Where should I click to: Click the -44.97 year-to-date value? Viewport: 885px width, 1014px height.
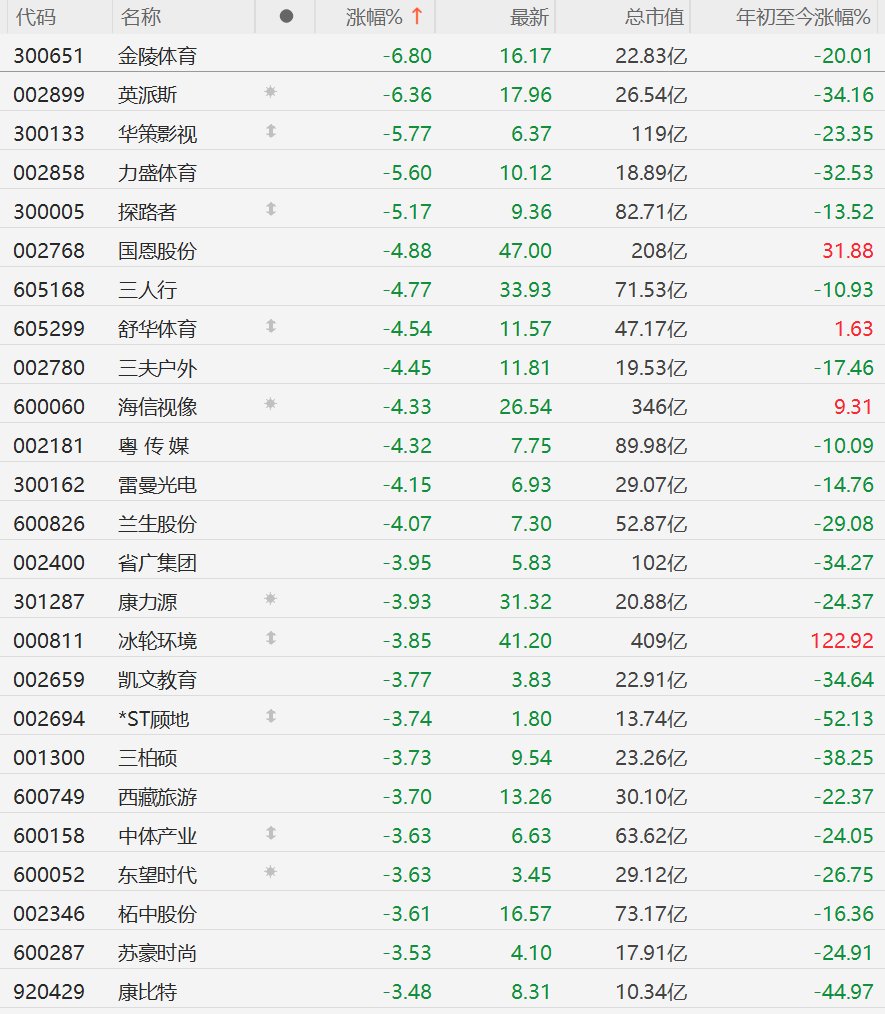(844, 992)
